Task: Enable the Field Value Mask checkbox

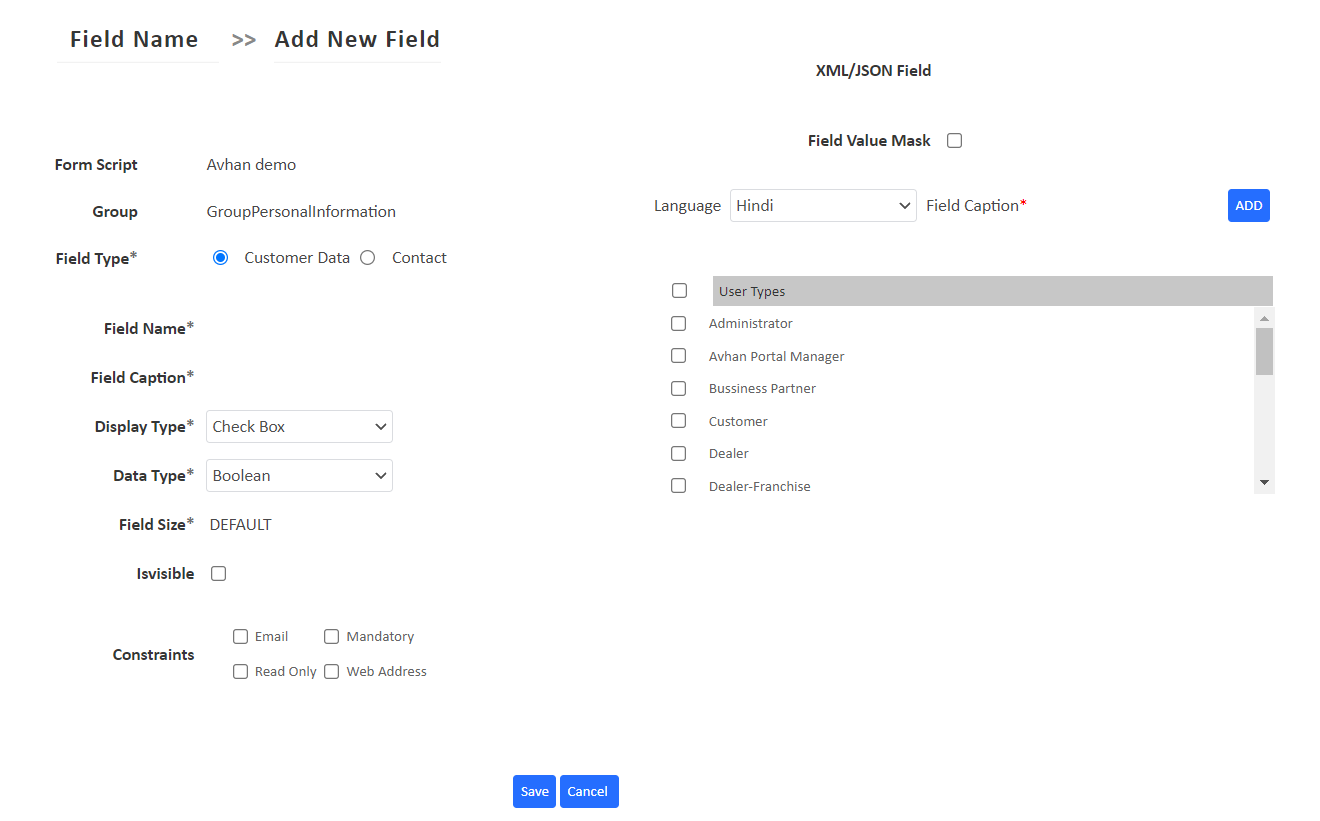Action: (954, 140)
